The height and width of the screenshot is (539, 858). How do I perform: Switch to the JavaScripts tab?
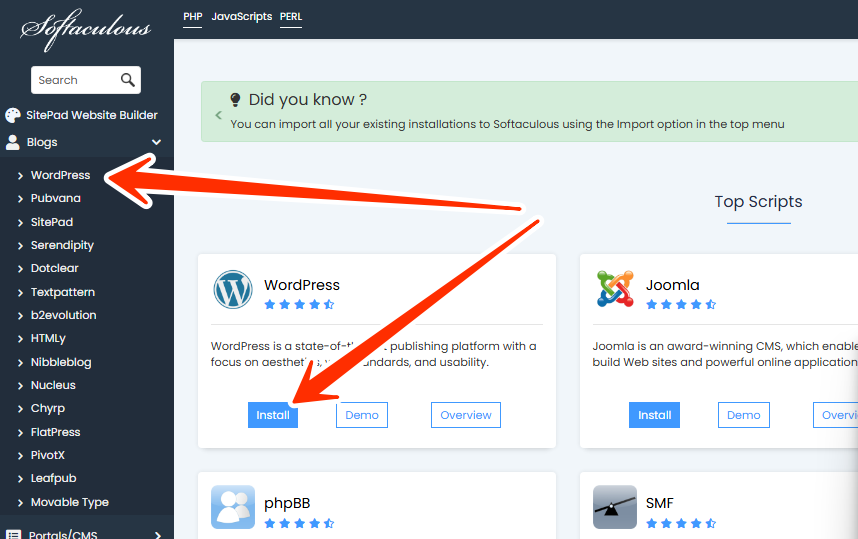tap(242, 17)
